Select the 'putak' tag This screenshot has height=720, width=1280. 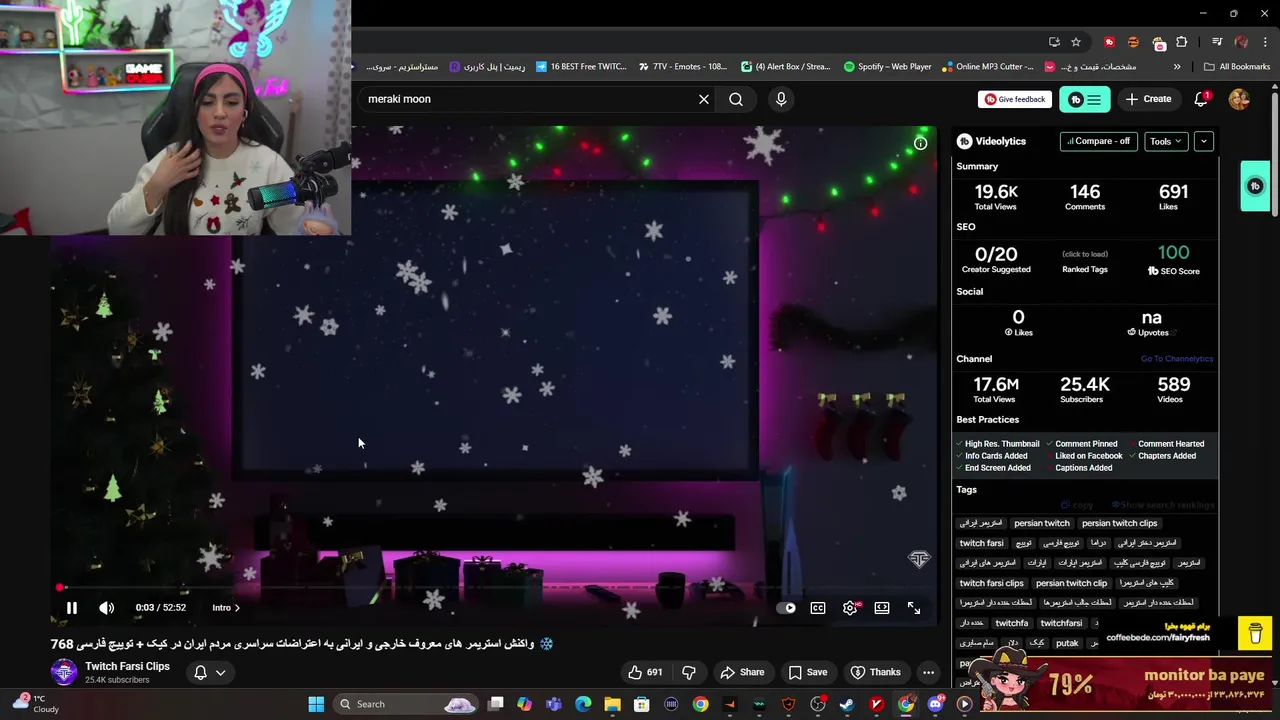(x=1067, y=643)
